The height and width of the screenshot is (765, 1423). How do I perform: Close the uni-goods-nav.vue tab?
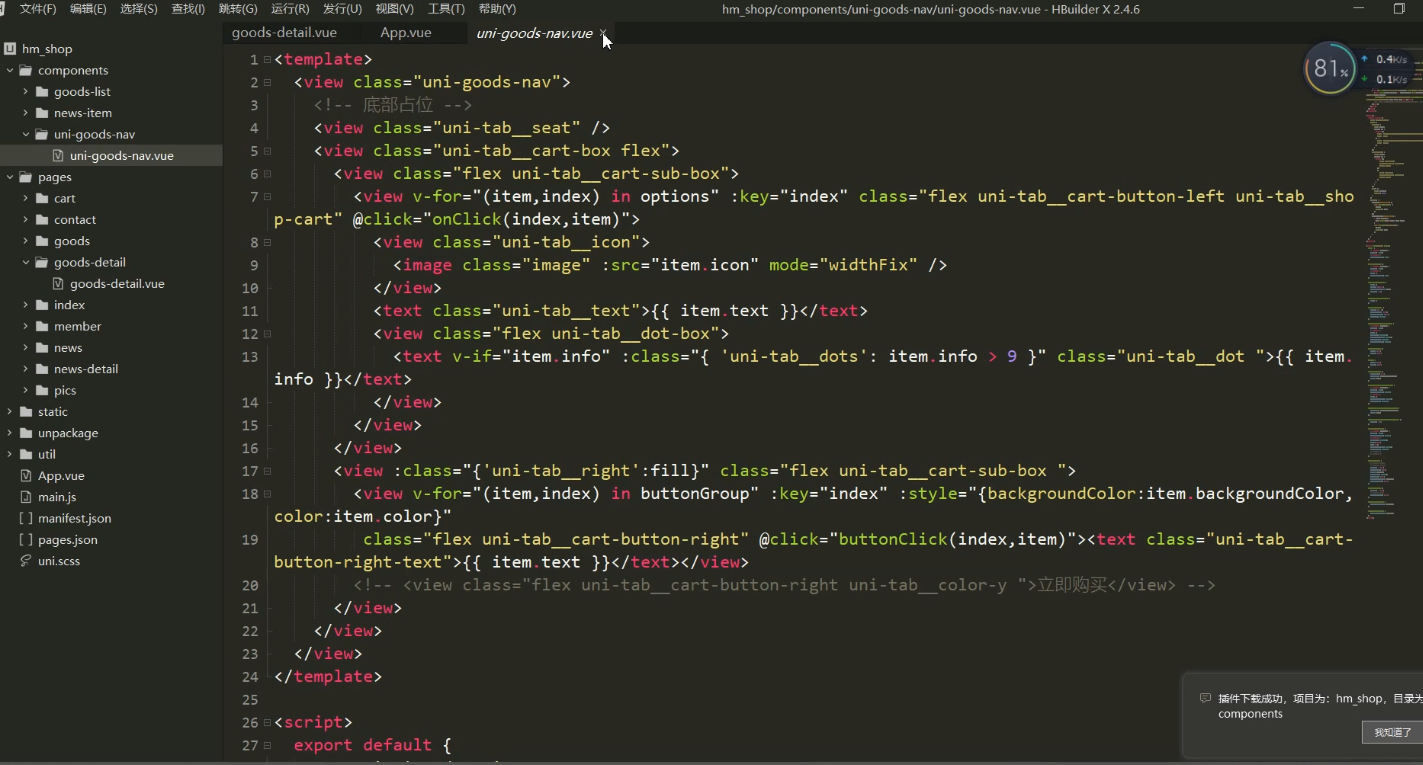(603, 33)
